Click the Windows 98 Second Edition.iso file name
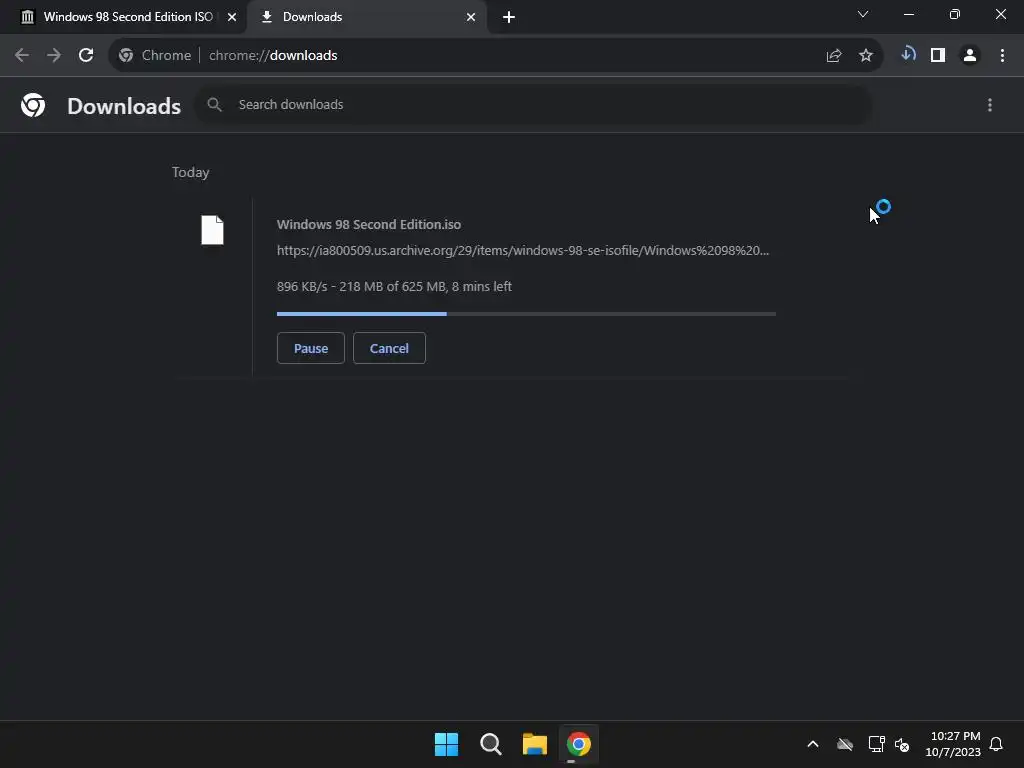Viewport: 1024px width, 768px height. (x=369, y=224)
